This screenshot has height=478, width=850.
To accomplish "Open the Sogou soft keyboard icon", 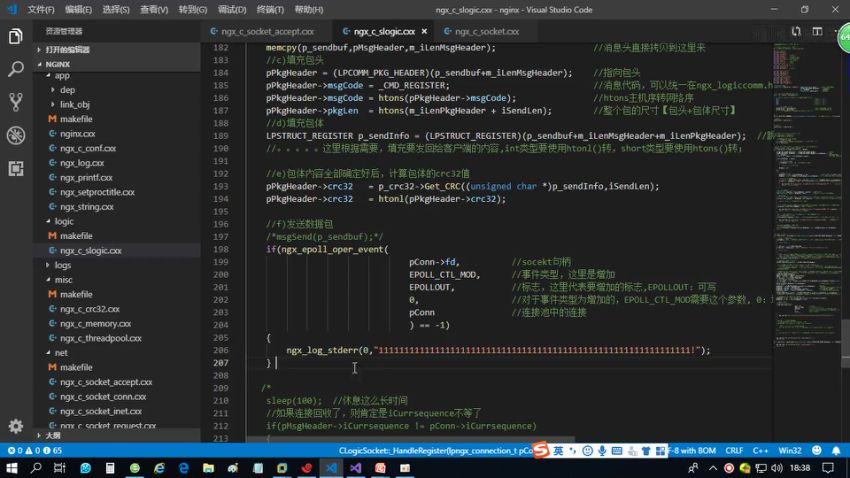I will click(617, 450).
